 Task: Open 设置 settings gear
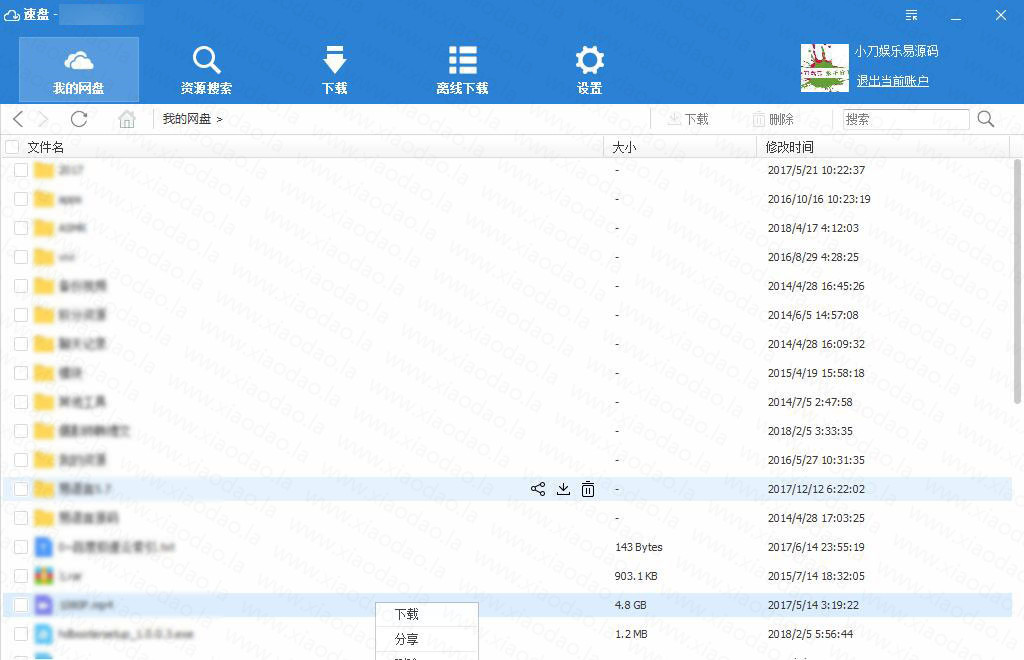[589, 69]
